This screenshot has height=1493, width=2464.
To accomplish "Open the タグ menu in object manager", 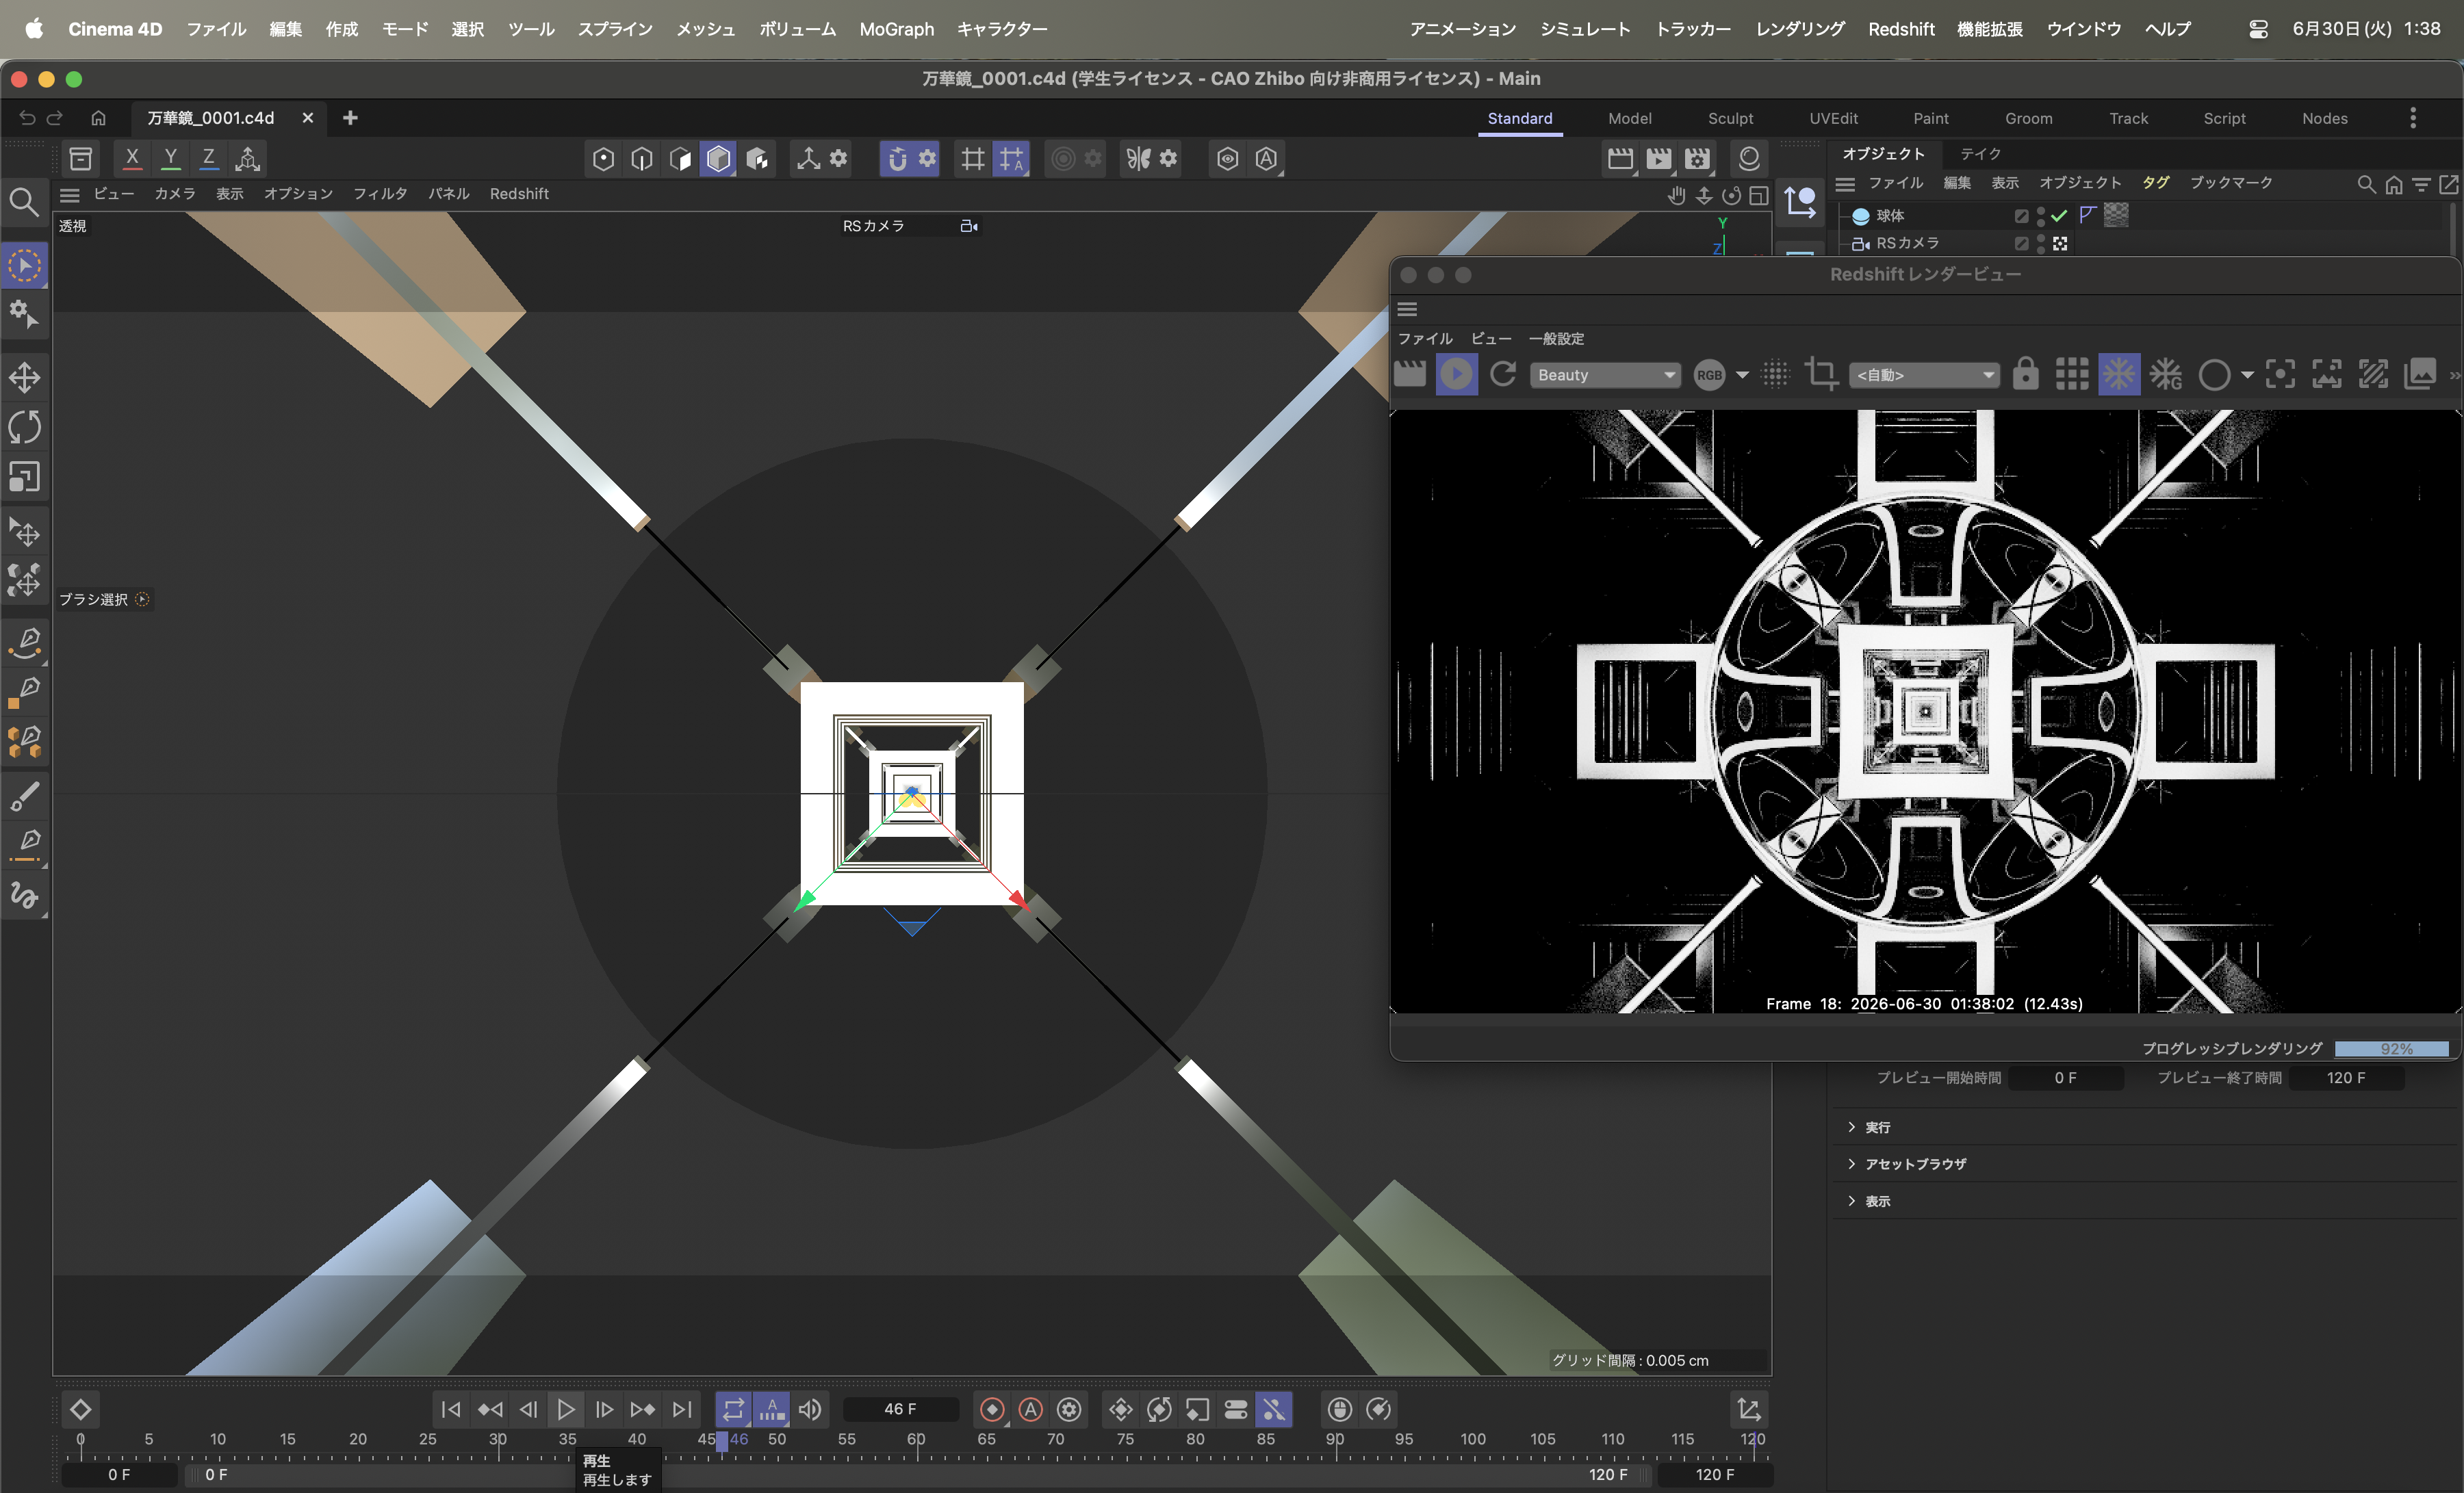I will coord(2155,183).
